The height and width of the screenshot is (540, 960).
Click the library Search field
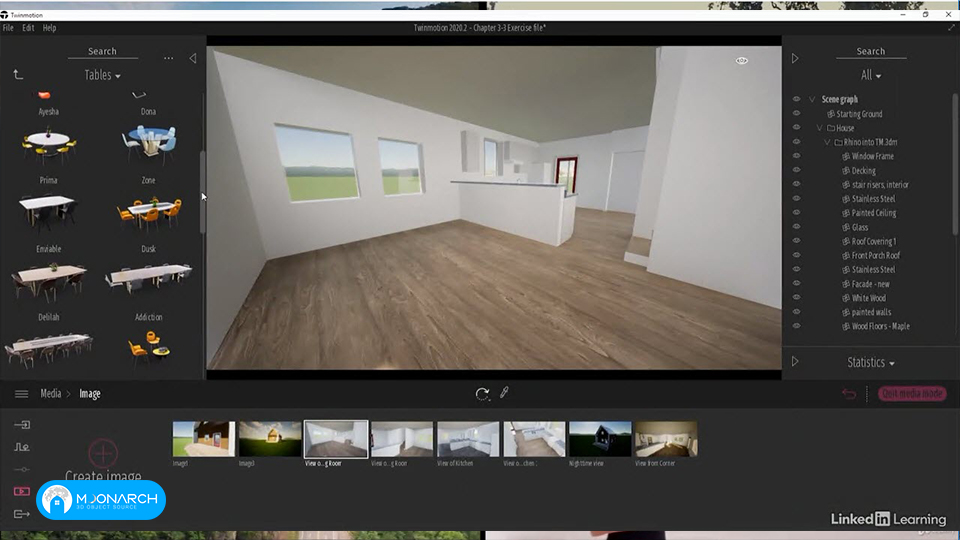(x=102, y=51)
